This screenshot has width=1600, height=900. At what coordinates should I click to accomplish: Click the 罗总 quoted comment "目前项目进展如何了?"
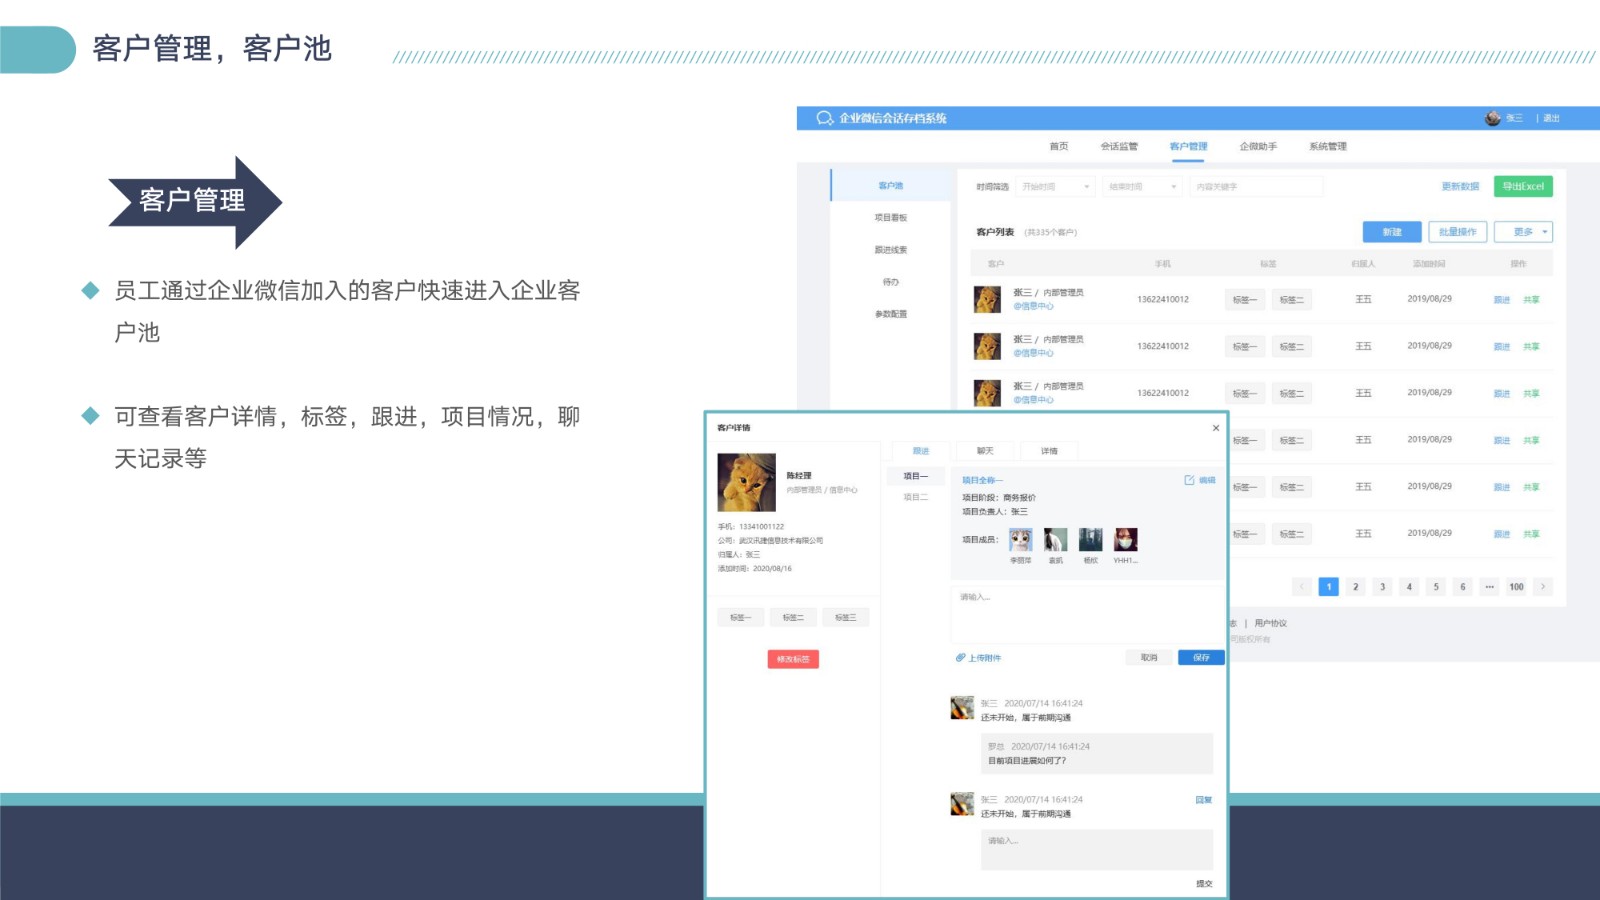1096,754
